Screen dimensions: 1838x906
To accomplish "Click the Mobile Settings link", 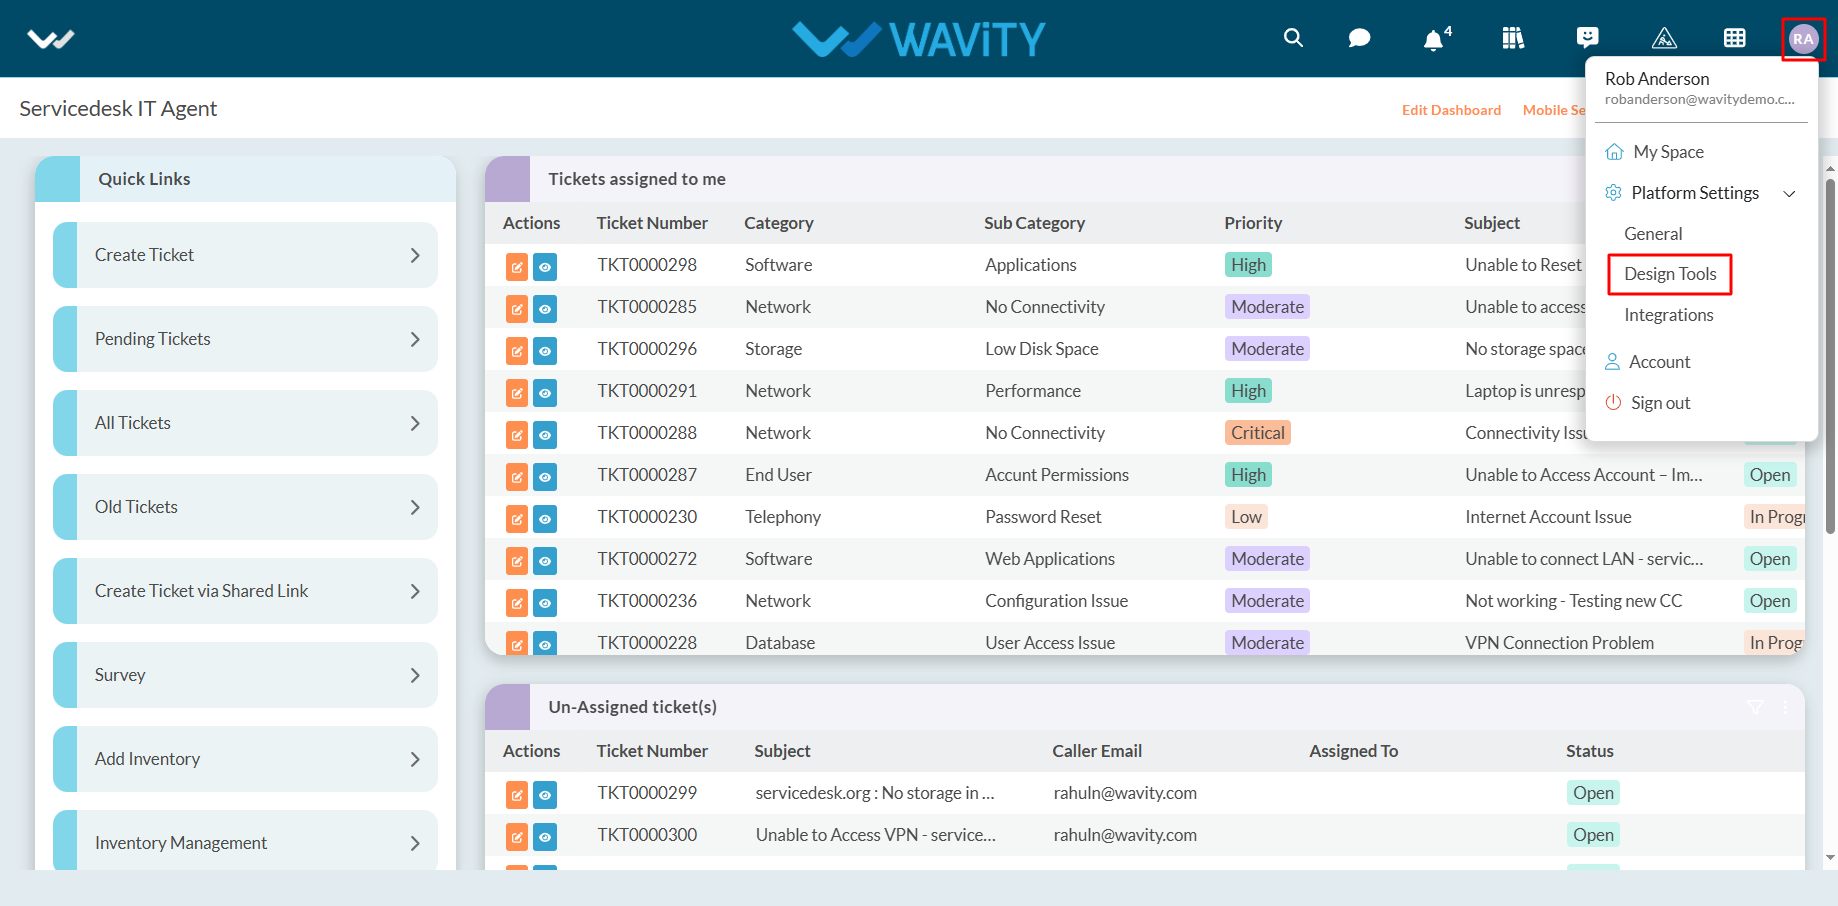I will pos(1554,110).
